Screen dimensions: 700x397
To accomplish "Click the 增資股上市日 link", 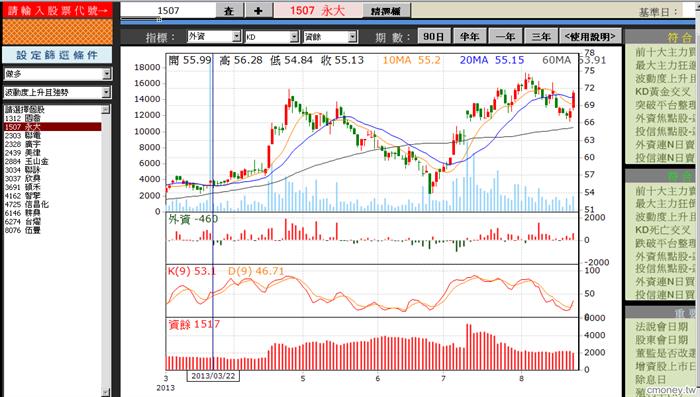I will tap(665, 366).
